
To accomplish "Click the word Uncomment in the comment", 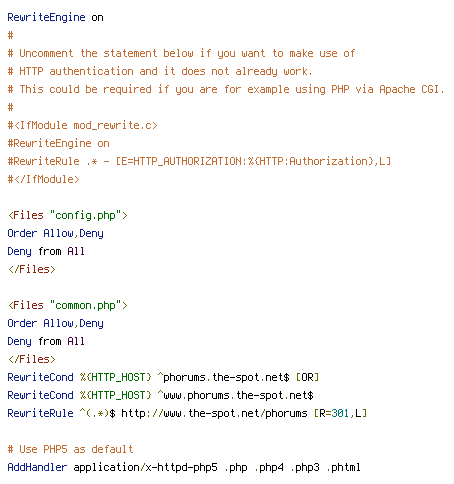I will click(x=46, y=53).
